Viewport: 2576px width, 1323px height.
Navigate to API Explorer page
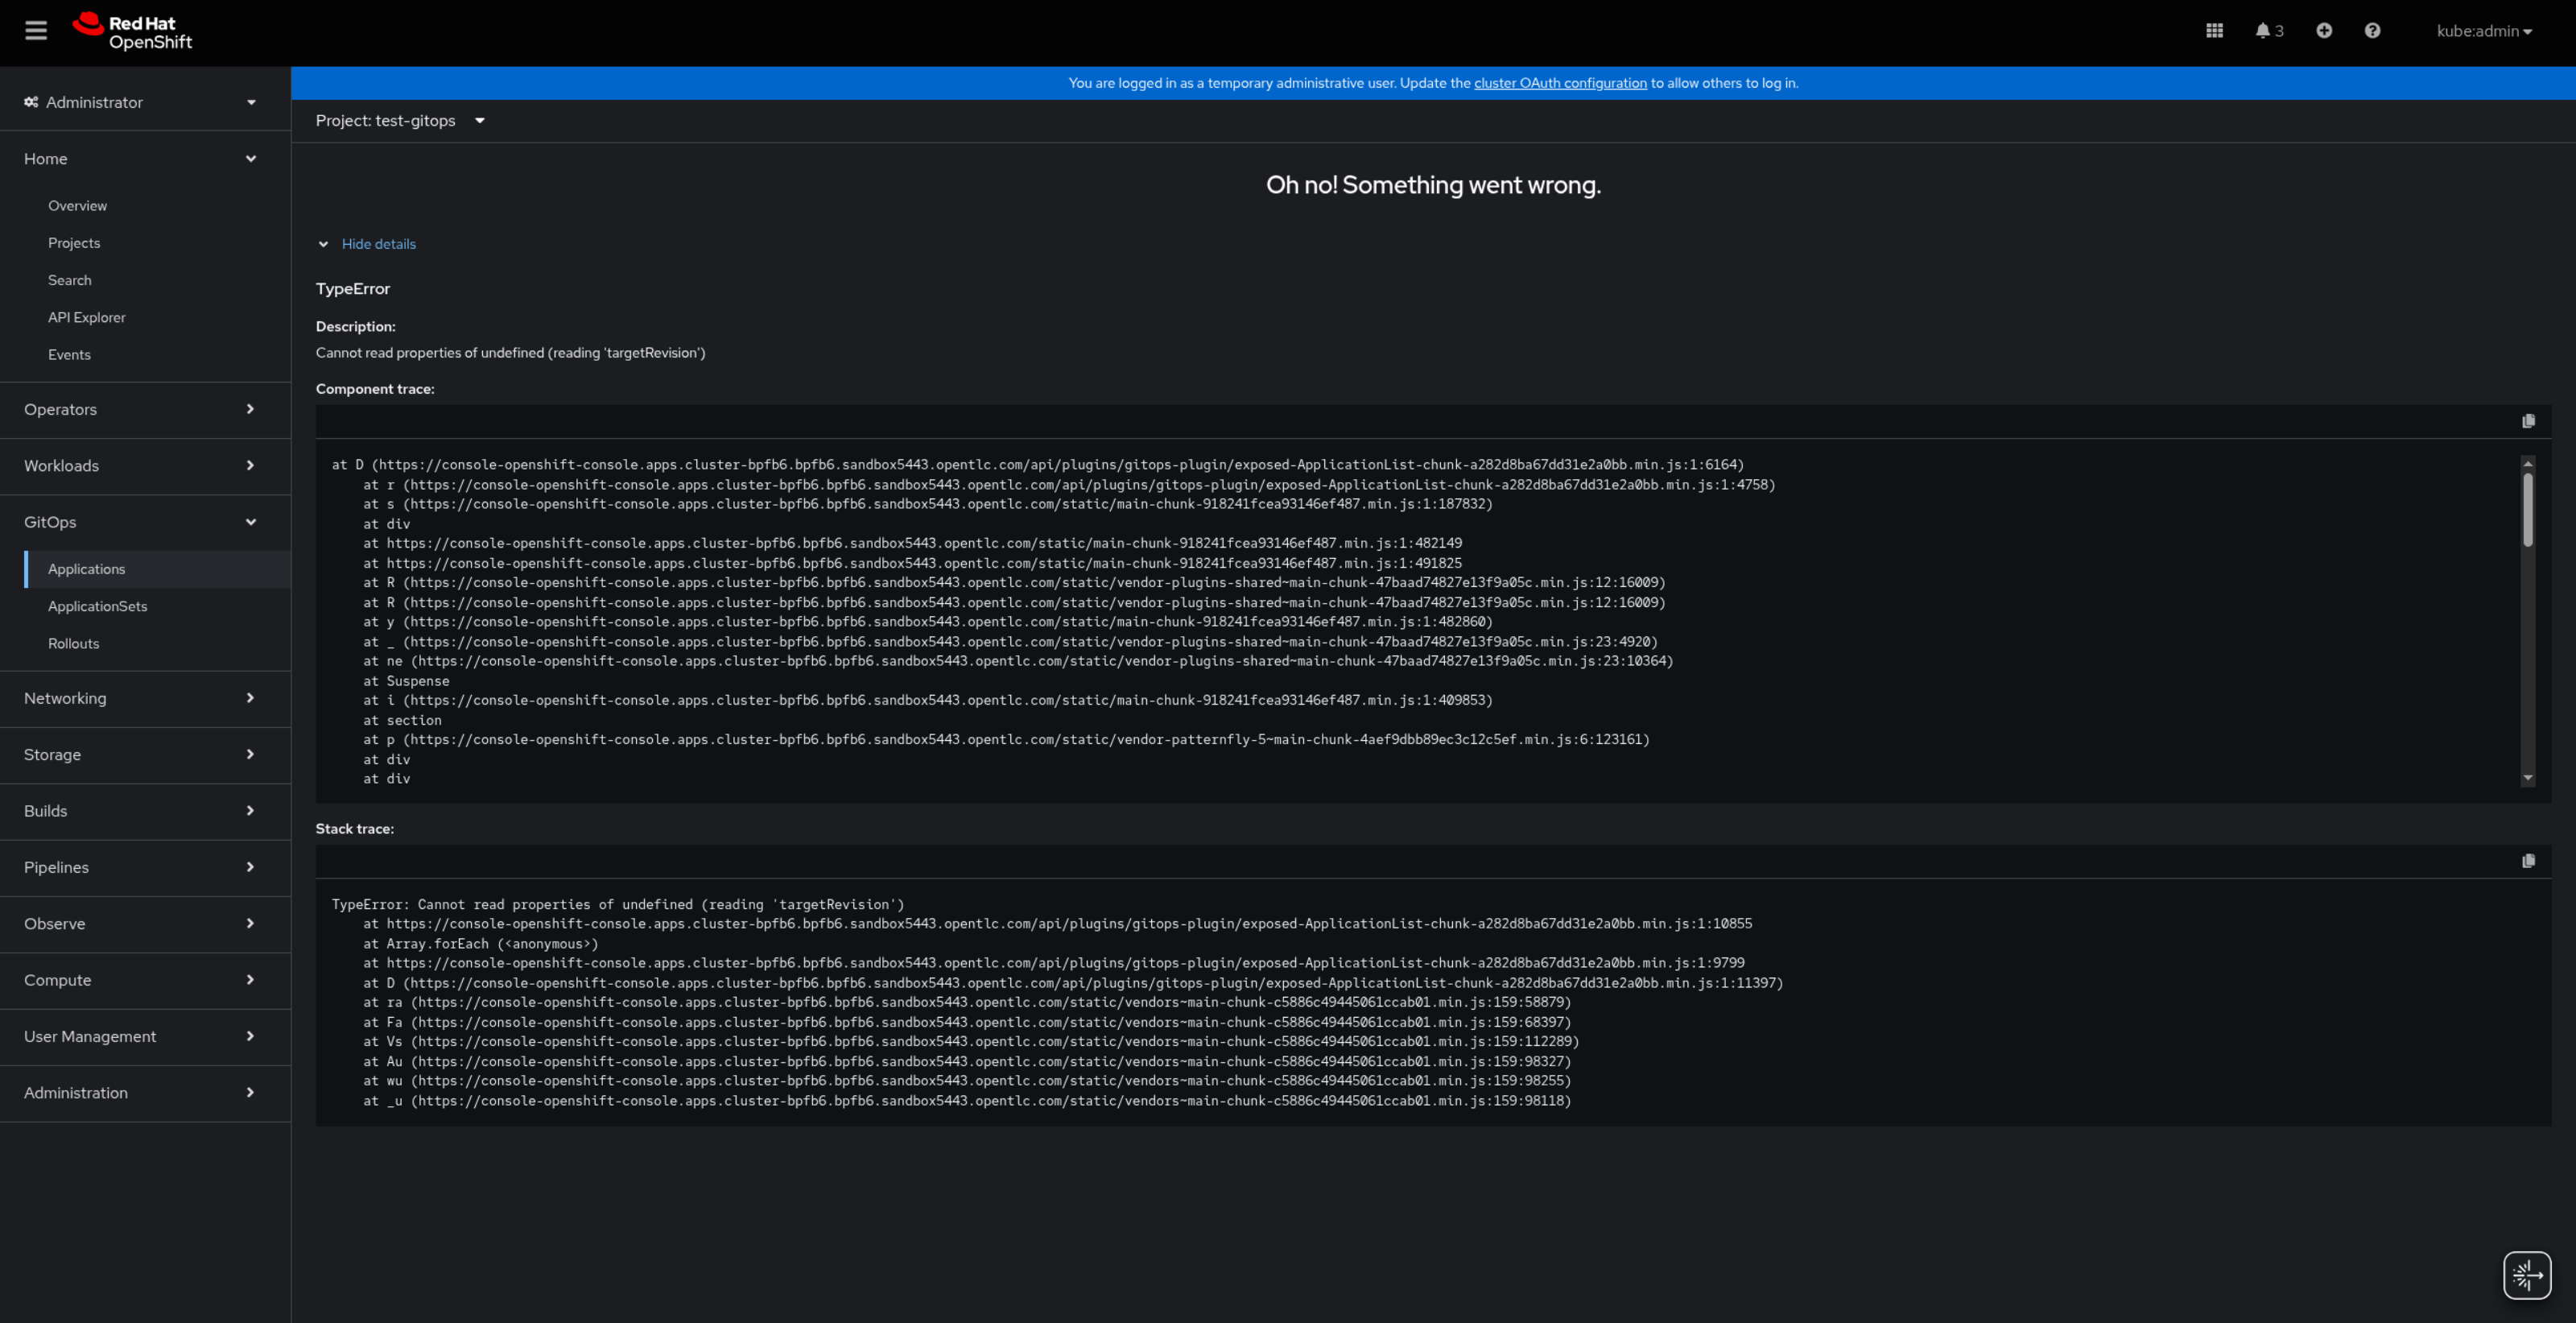(x=86, y=317)
